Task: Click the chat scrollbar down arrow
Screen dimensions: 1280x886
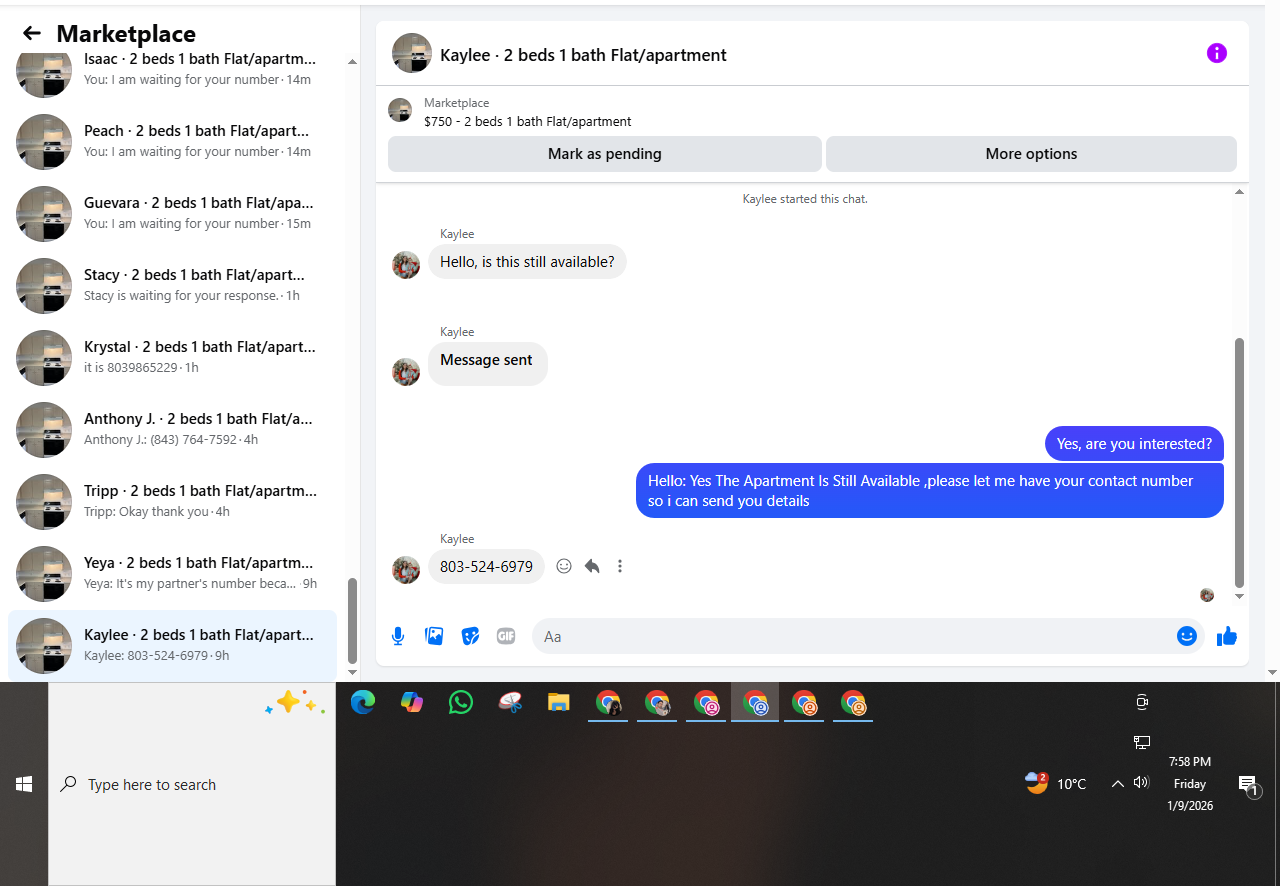Action: pos(1240,596)
